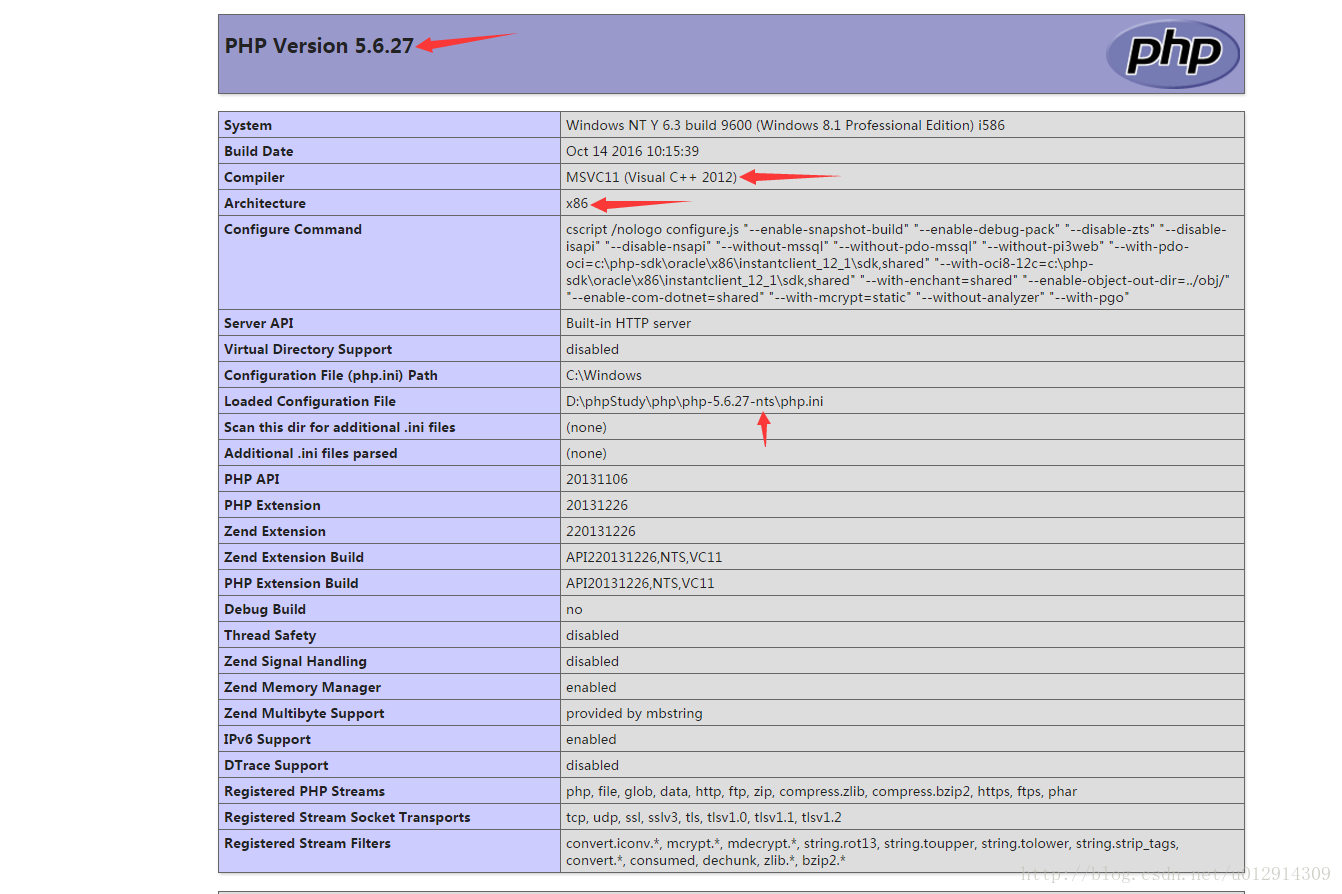Click the 'Configure Command' label

pos(293,229)
